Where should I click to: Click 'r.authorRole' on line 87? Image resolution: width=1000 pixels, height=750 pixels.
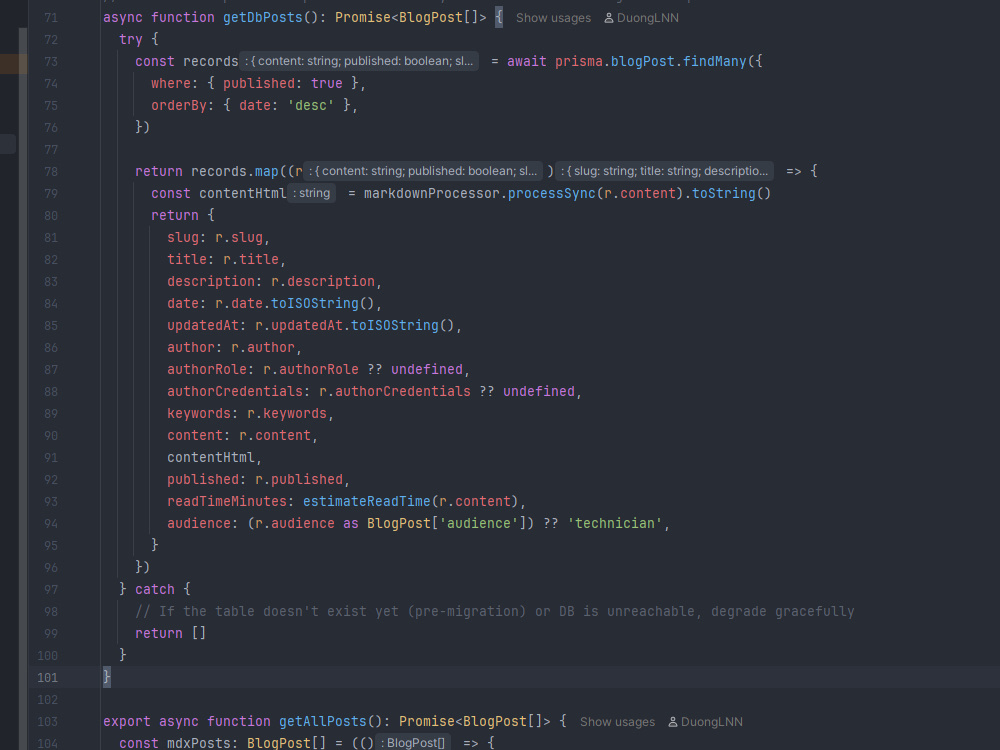(x=311, y=369)
